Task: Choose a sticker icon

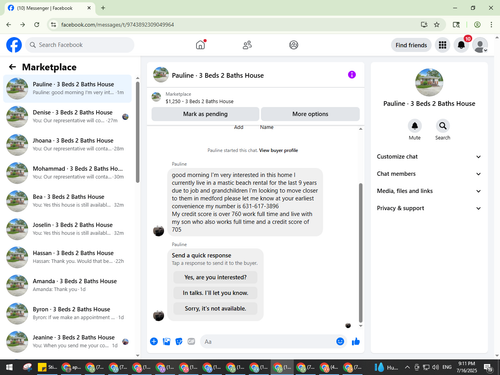Action: click(179, 341)
